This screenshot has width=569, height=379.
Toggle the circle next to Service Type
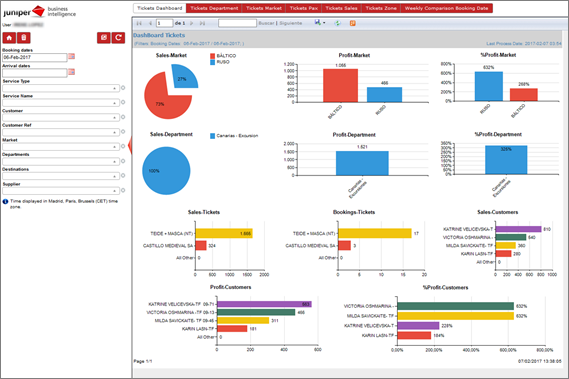pos(123,88)
